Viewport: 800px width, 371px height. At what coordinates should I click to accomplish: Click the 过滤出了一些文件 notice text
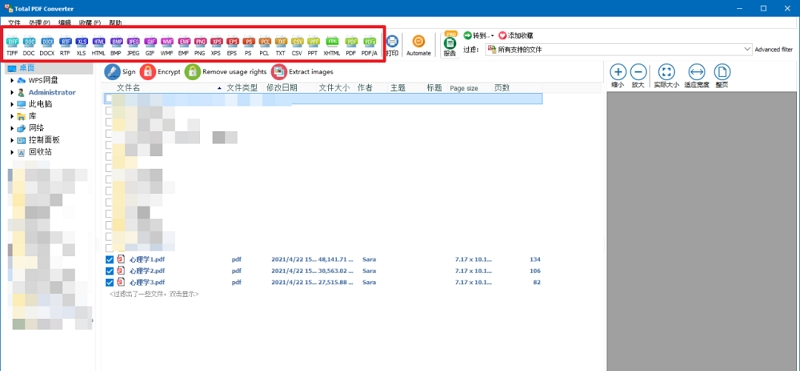coord(154,294)
